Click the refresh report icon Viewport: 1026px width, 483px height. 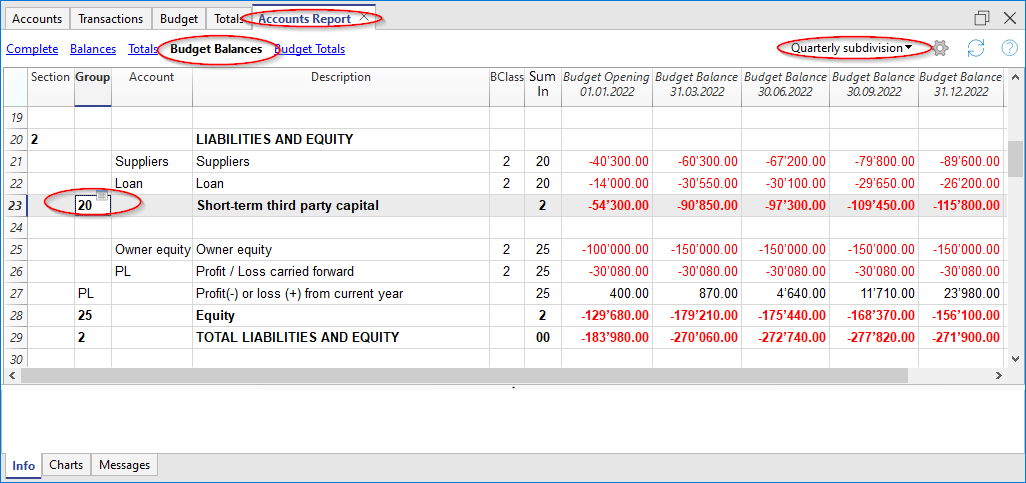click(975, 48)
